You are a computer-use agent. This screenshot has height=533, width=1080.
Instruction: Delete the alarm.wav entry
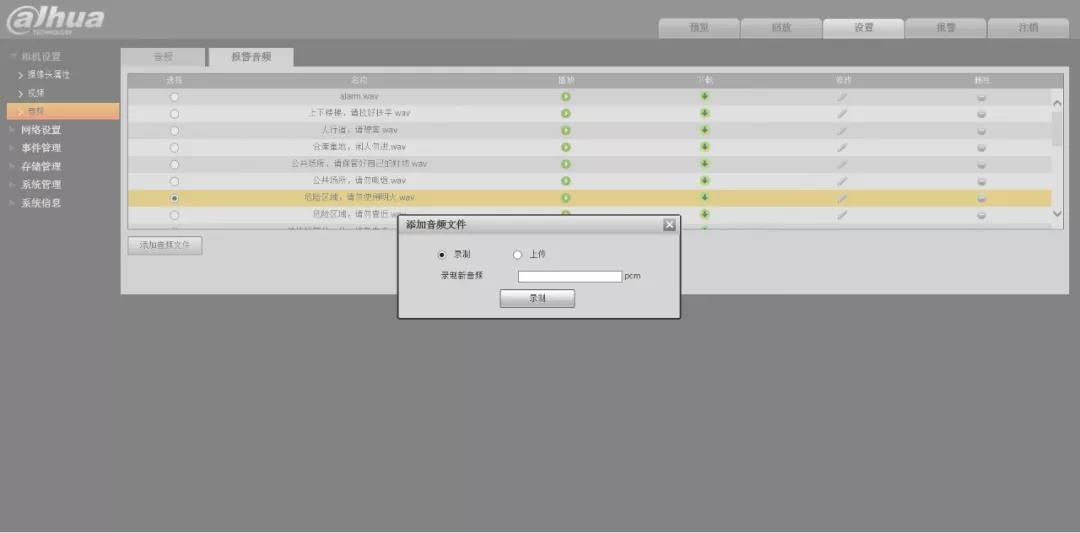point(981,96)
